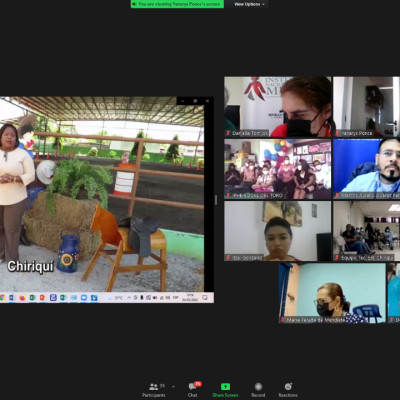Expand system tray hidden icons chevron
The width and height of the screenshot is (400, 400).
(x=129, y=298)
